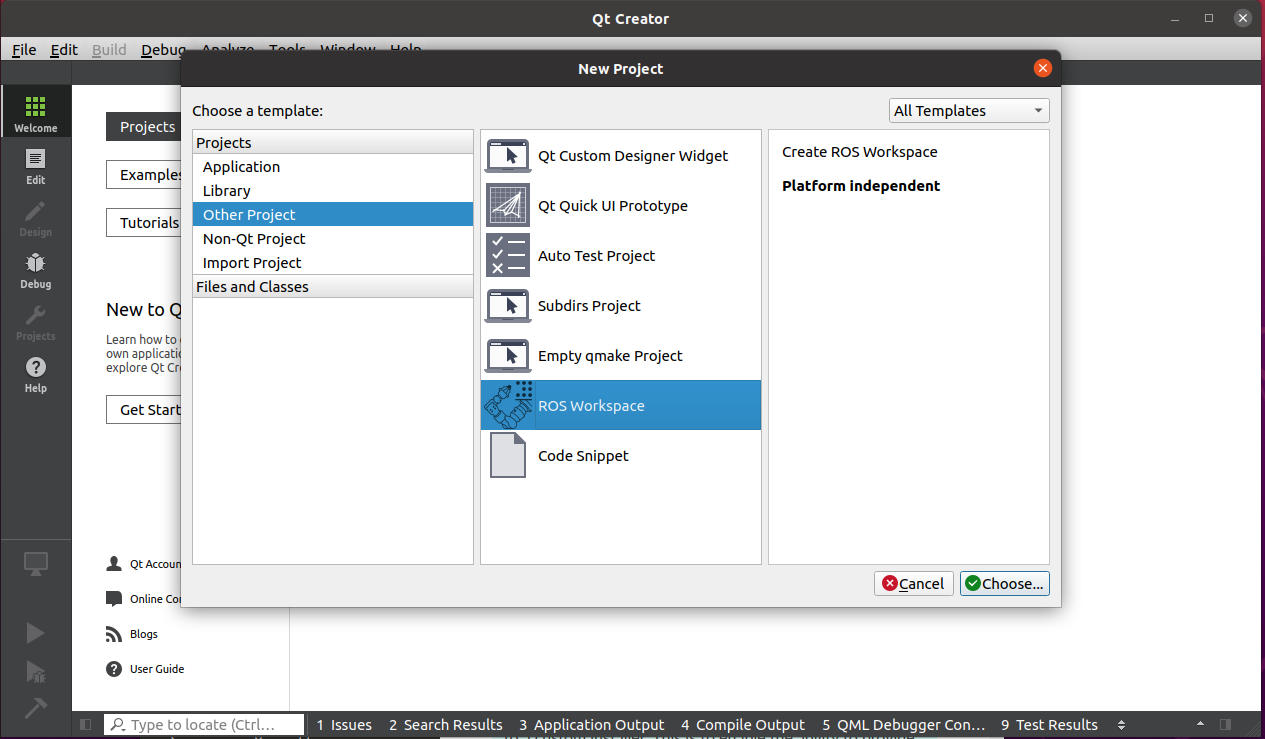Select Subdirs Project template icon

coord(508,306)
